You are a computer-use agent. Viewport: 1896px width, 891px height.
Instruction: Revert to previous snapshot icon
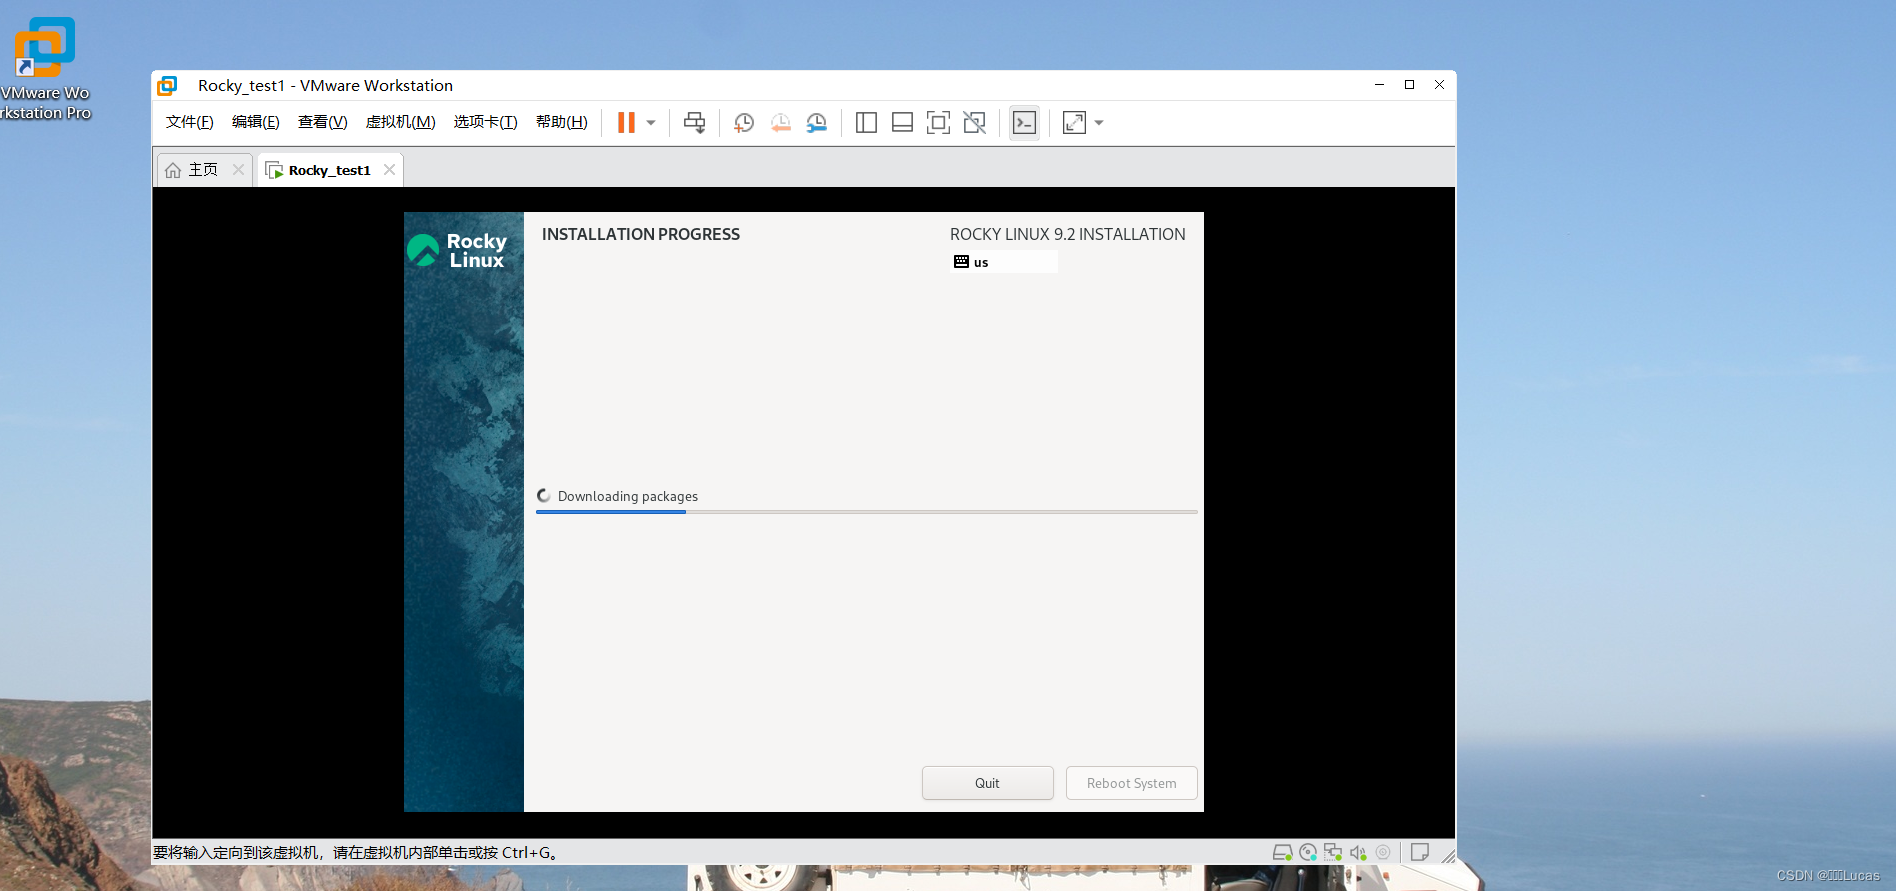pos(781,123)
